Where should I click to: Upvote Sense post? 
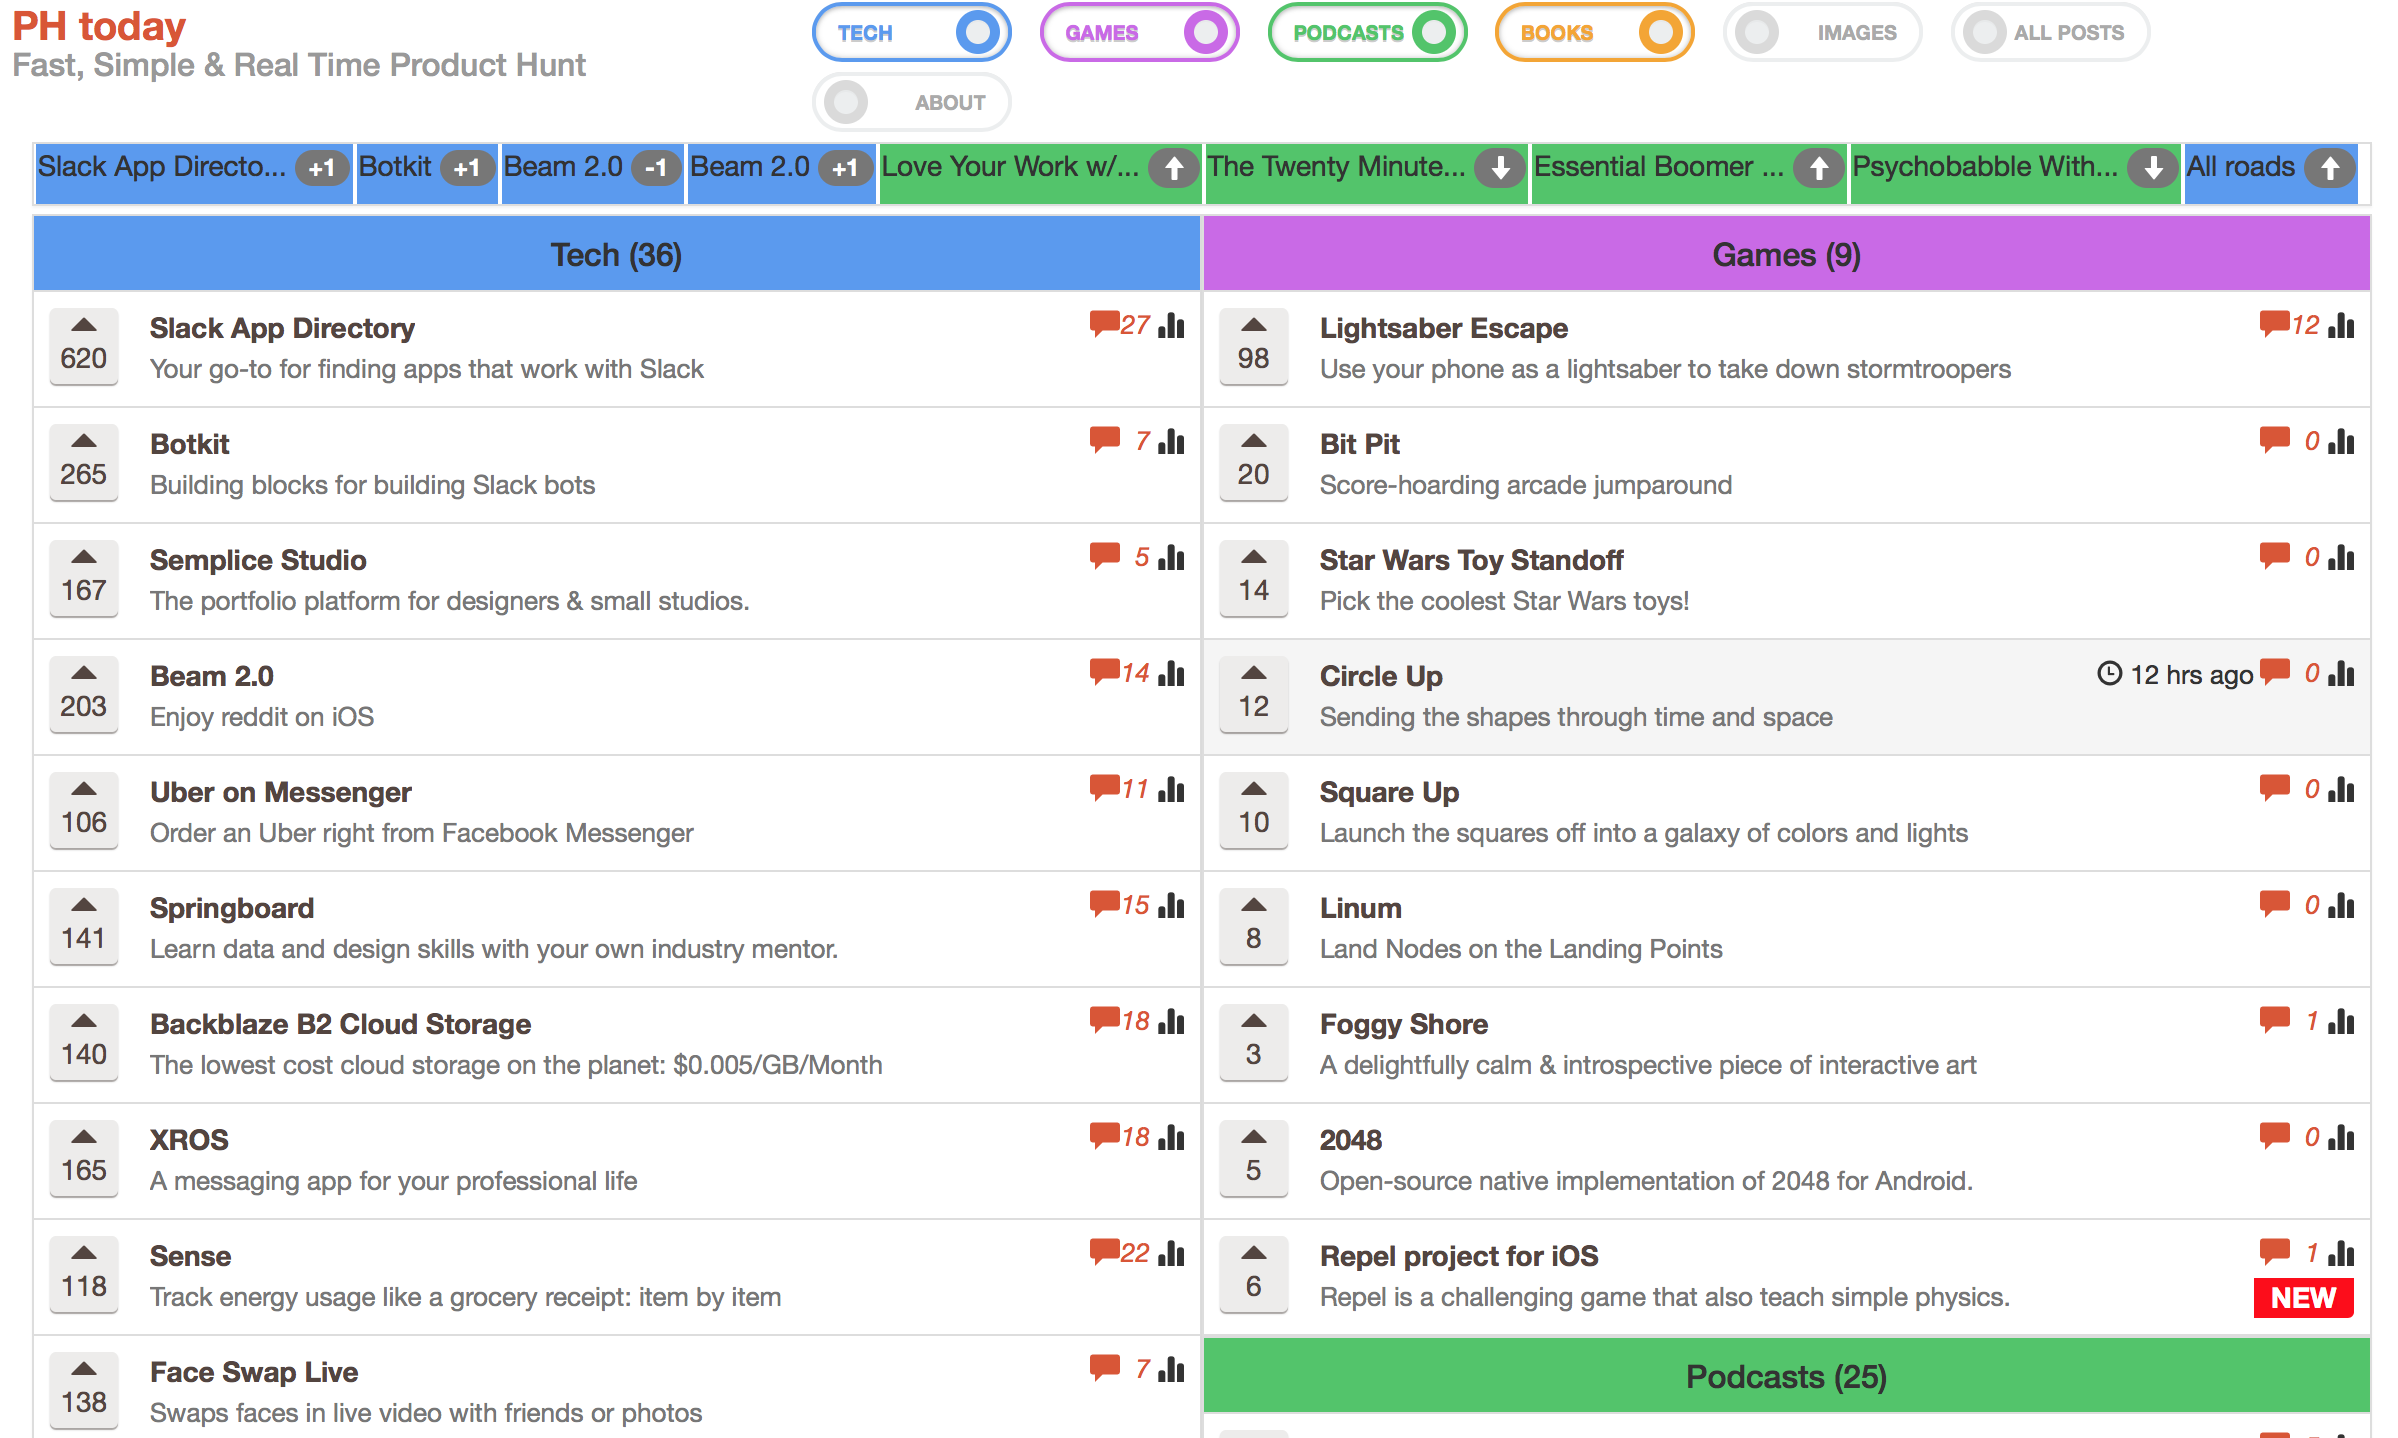pyautogui.click(x=84, y=1274)
